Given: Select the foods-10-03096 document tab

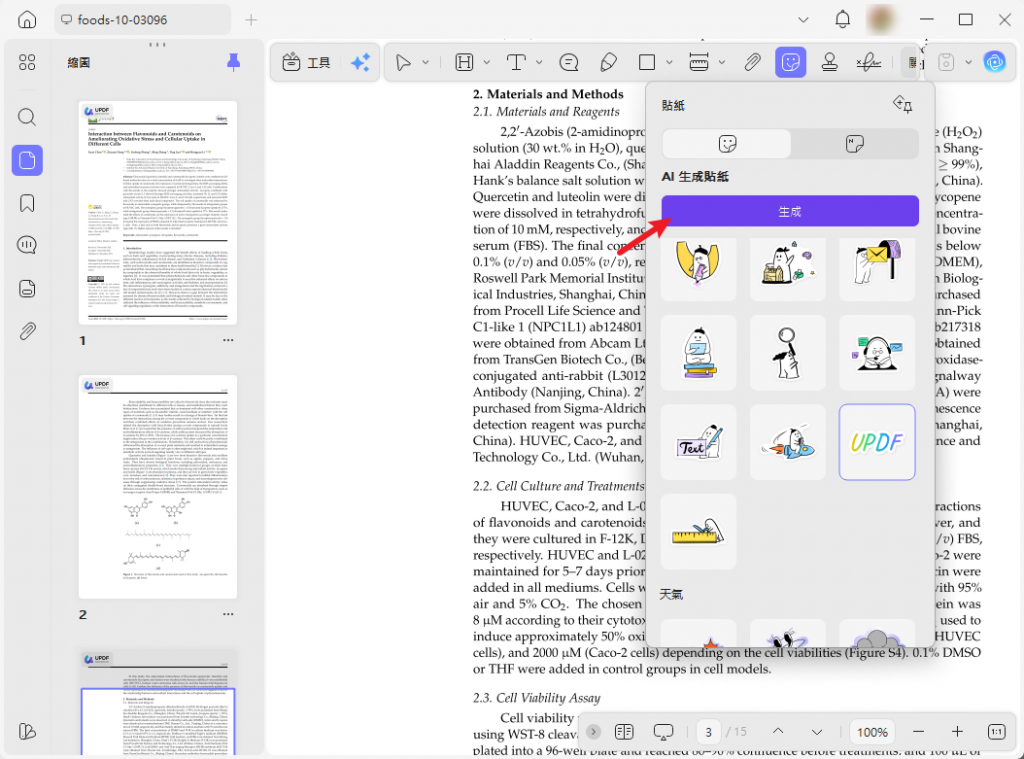Looking at the screenshot, I should point(142,20).
